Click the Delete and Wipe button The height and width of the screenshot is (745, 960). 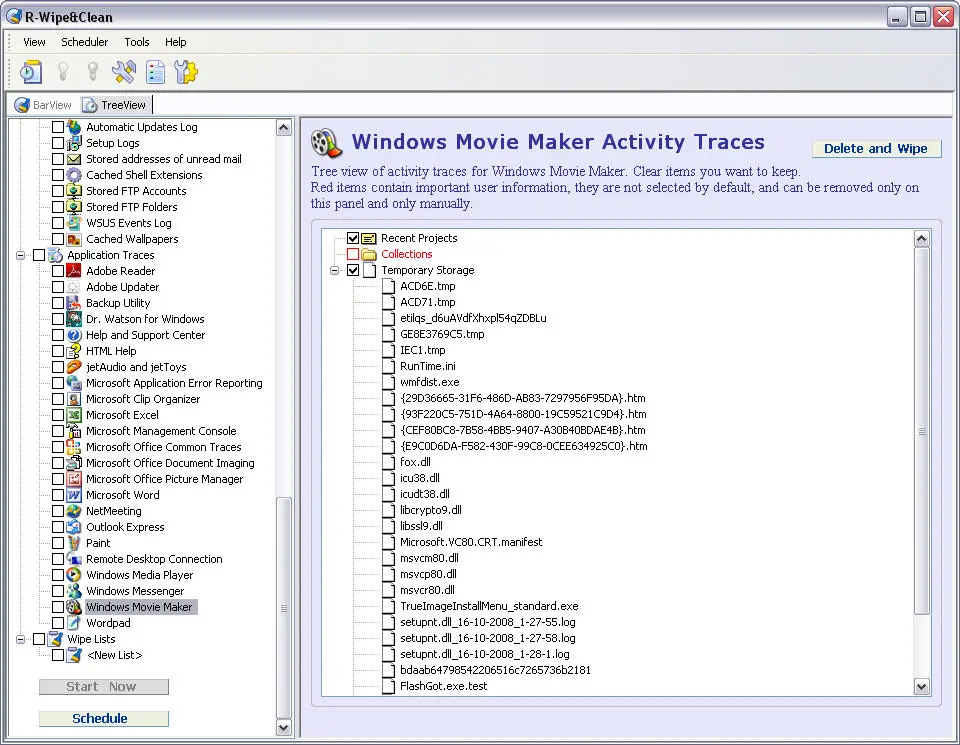pyautogui.click(x=876, y=149)
